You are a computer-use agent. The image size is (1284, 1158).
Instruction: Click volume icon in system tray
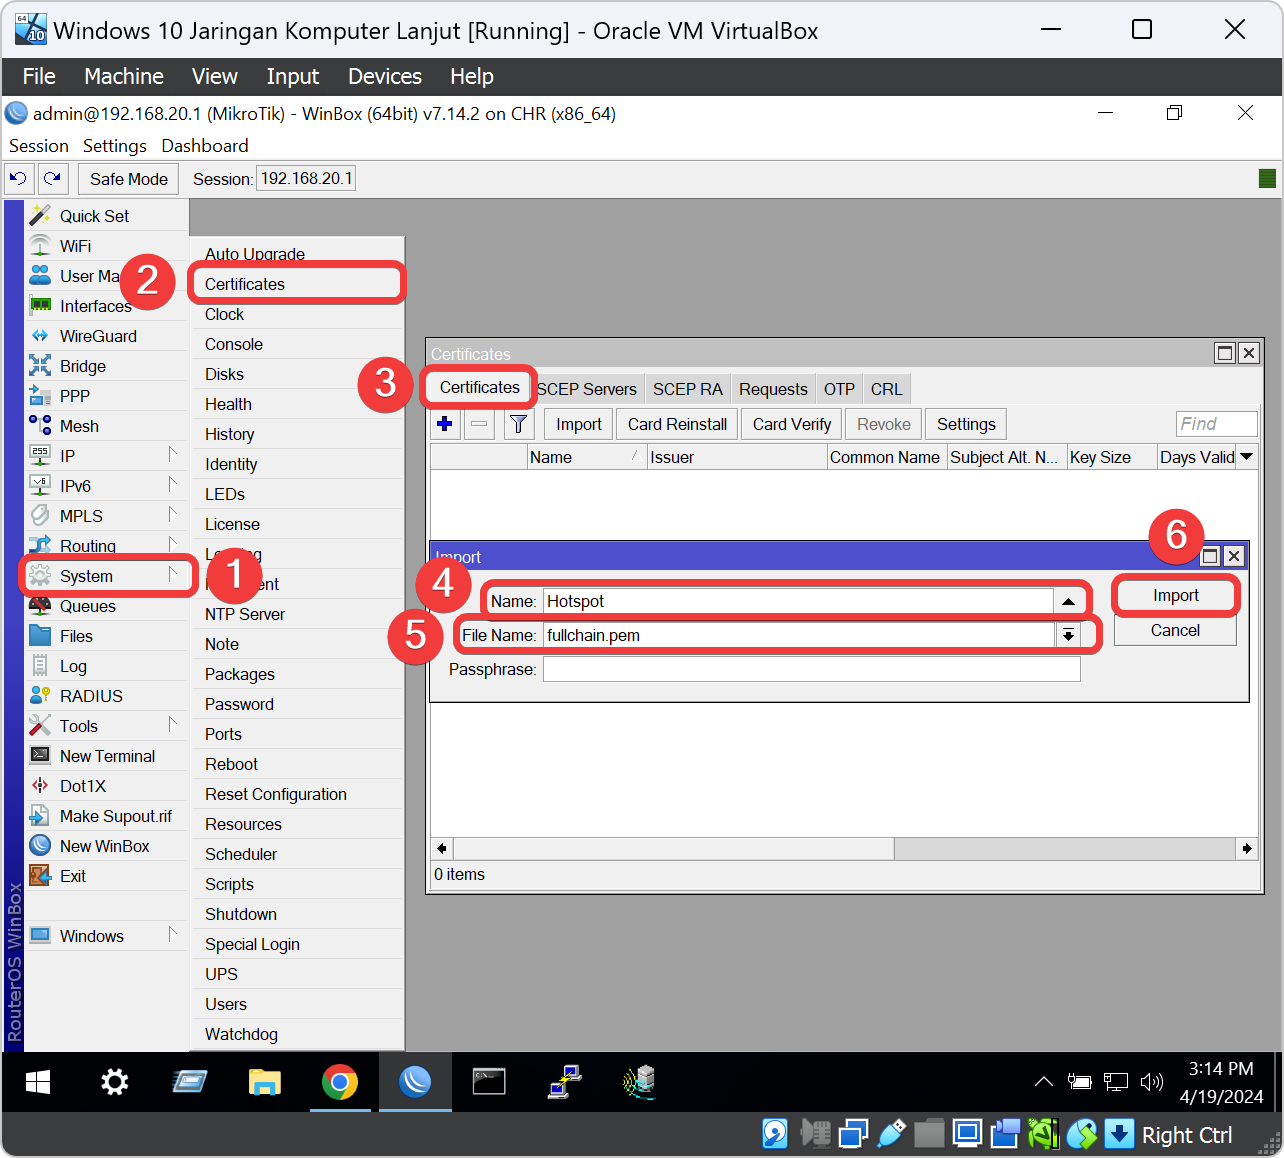tap(1152, 1082)
